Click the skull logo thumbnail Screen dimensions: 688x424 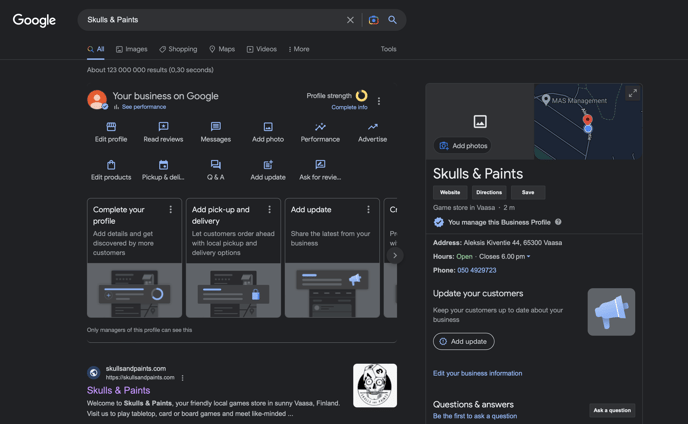click(375, 385)
